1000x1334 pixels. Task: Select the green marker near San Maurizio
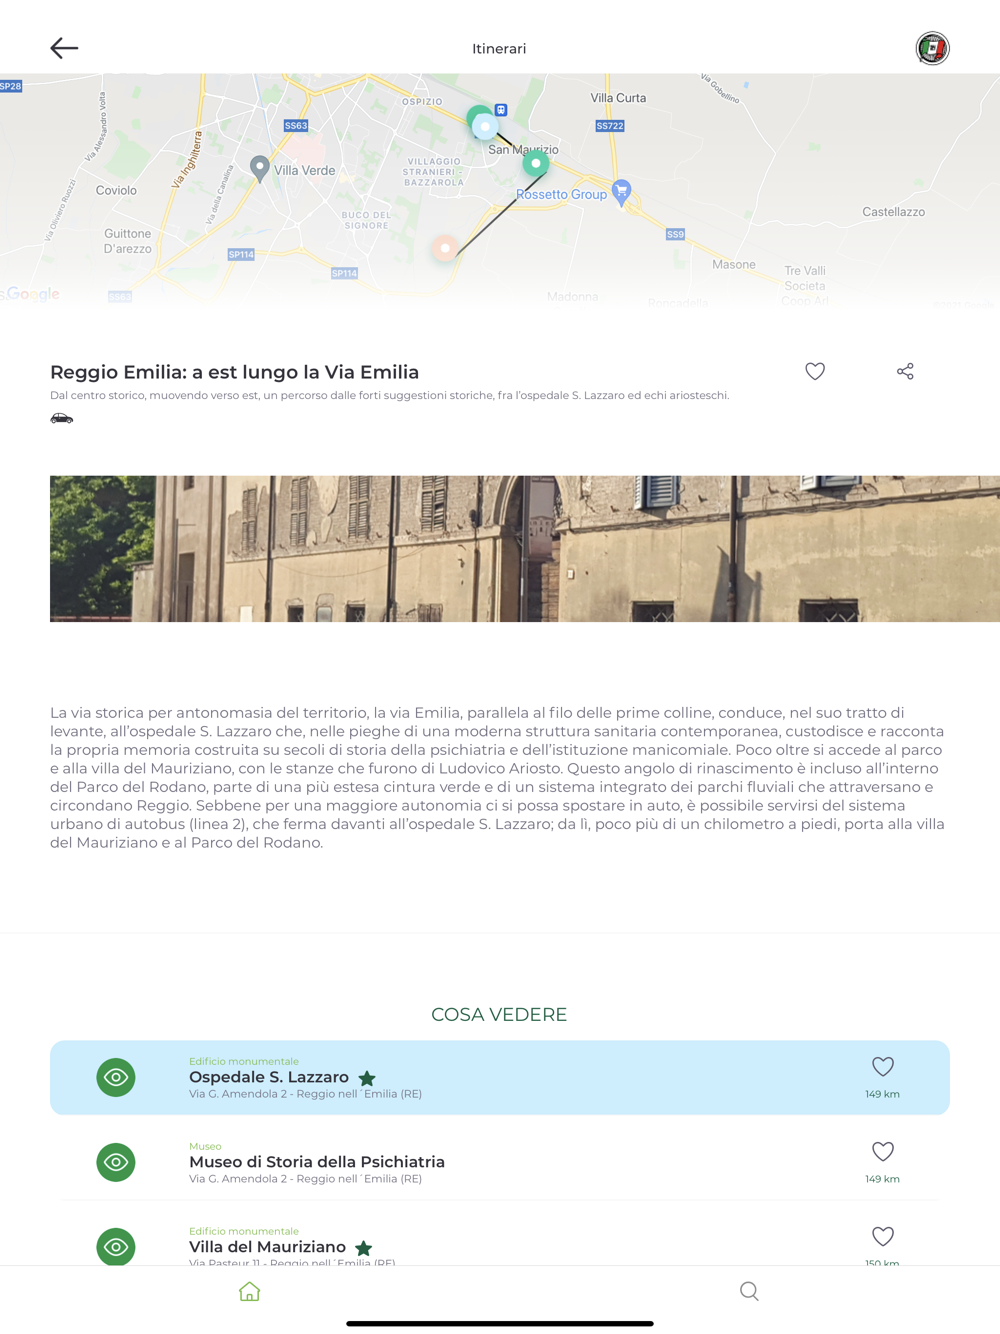click(536, 163)
